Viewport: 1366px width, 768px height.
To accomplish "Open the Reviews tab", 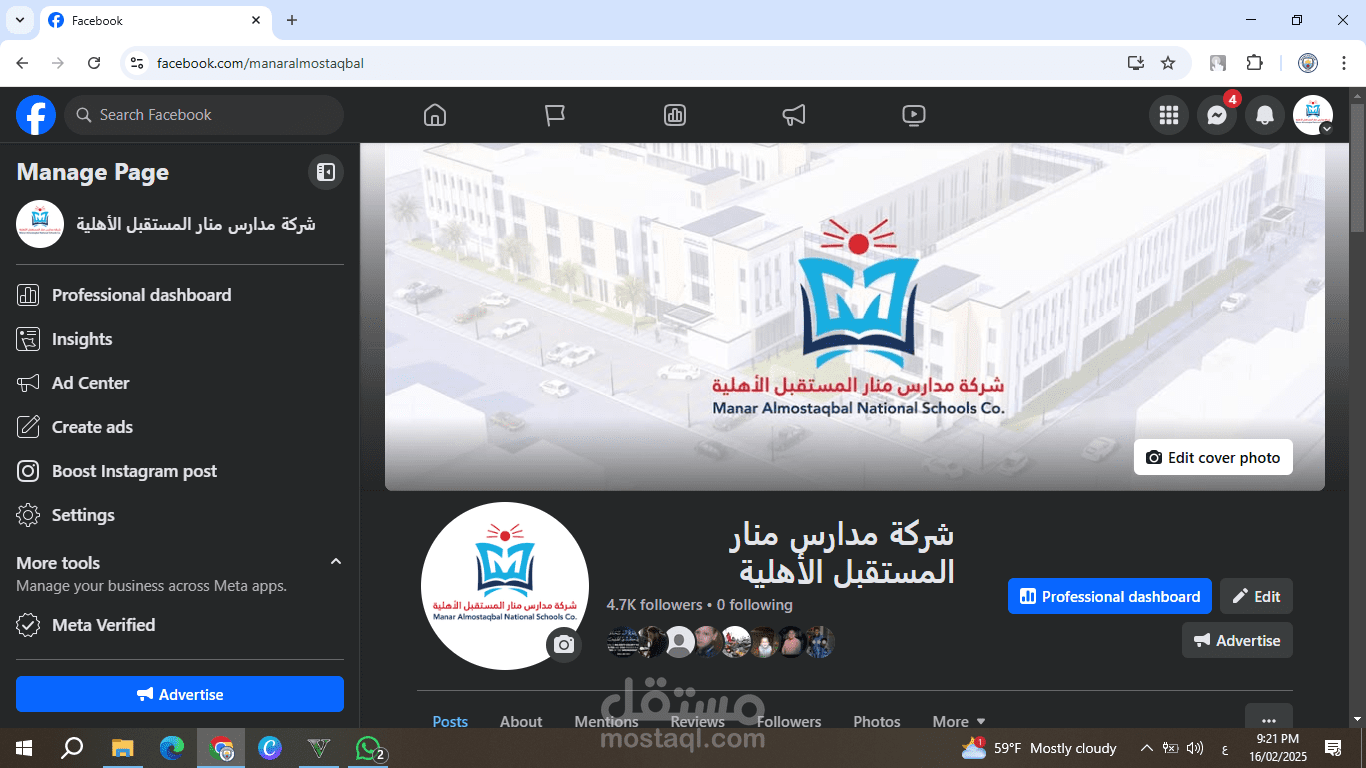I will [x=697, y=721].
